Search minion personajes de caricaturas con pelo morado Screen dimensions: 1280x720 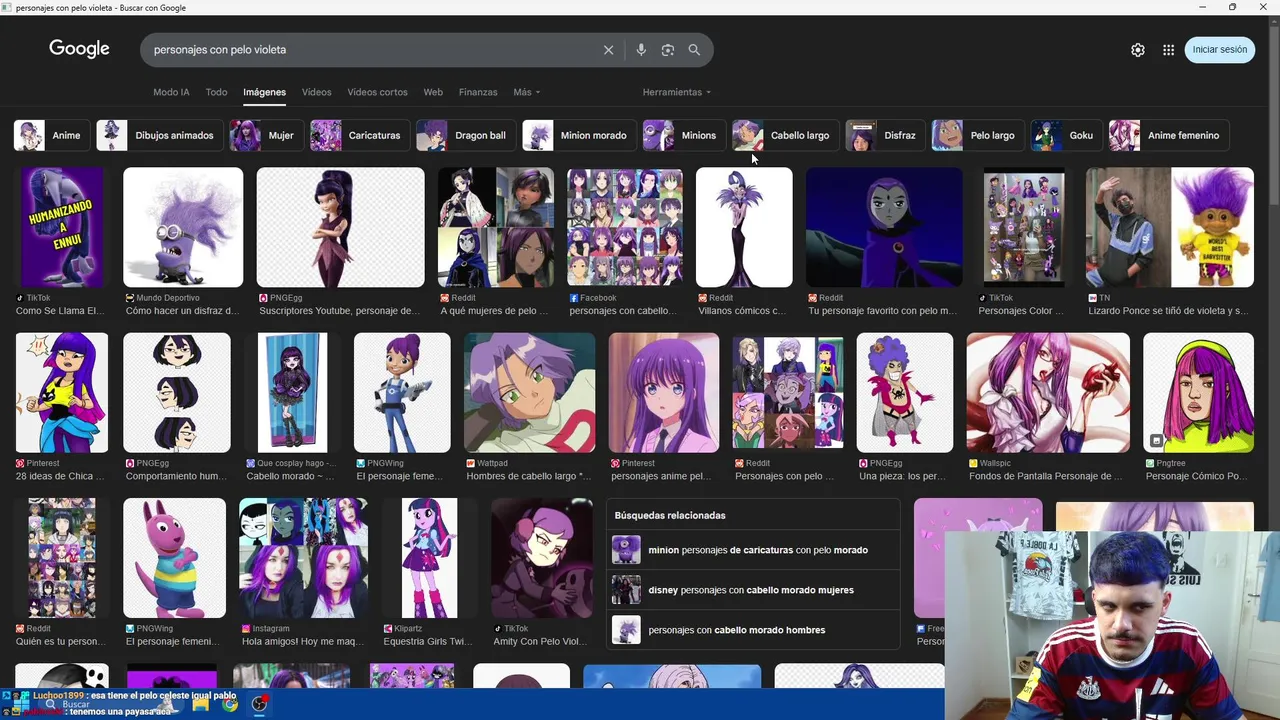[753, 550]
